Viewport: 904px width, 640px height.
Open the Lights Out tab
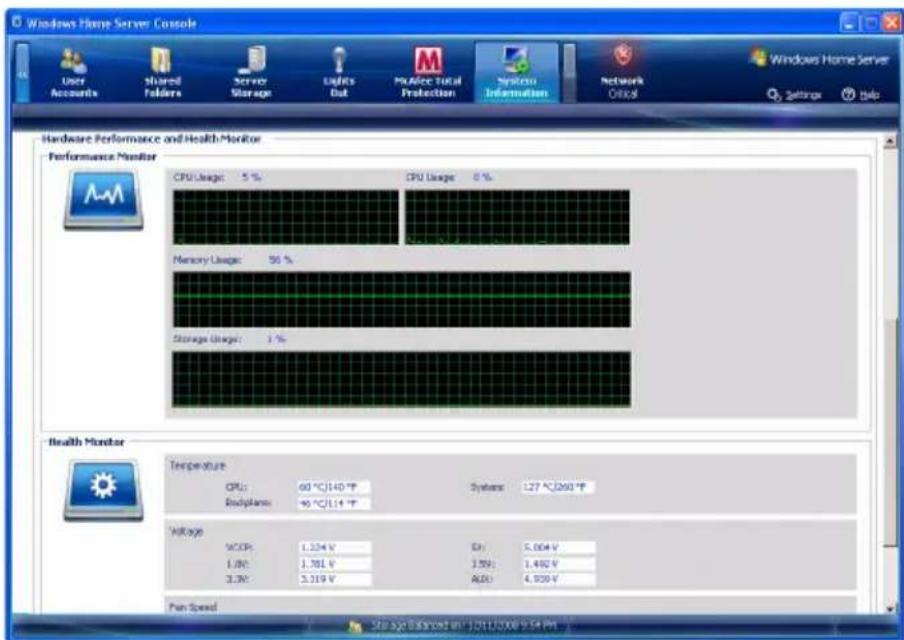point(339,73)
